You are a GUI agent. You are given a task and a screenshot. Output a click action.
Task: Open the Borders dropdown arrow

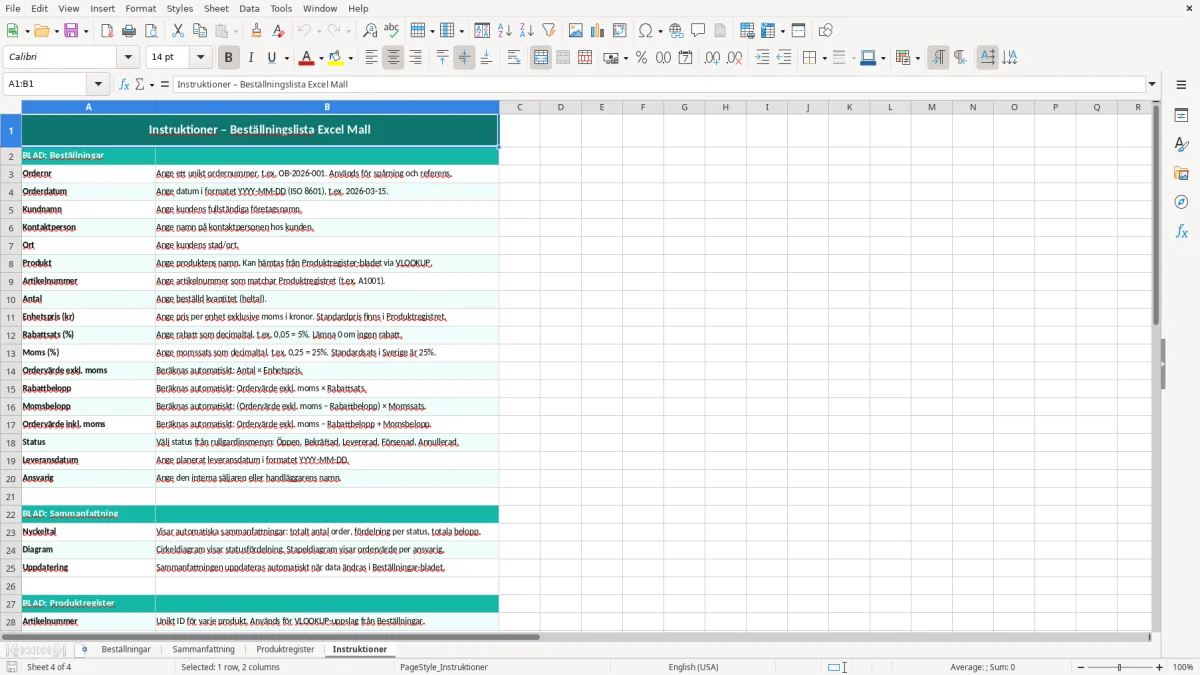tap(823, 58)
